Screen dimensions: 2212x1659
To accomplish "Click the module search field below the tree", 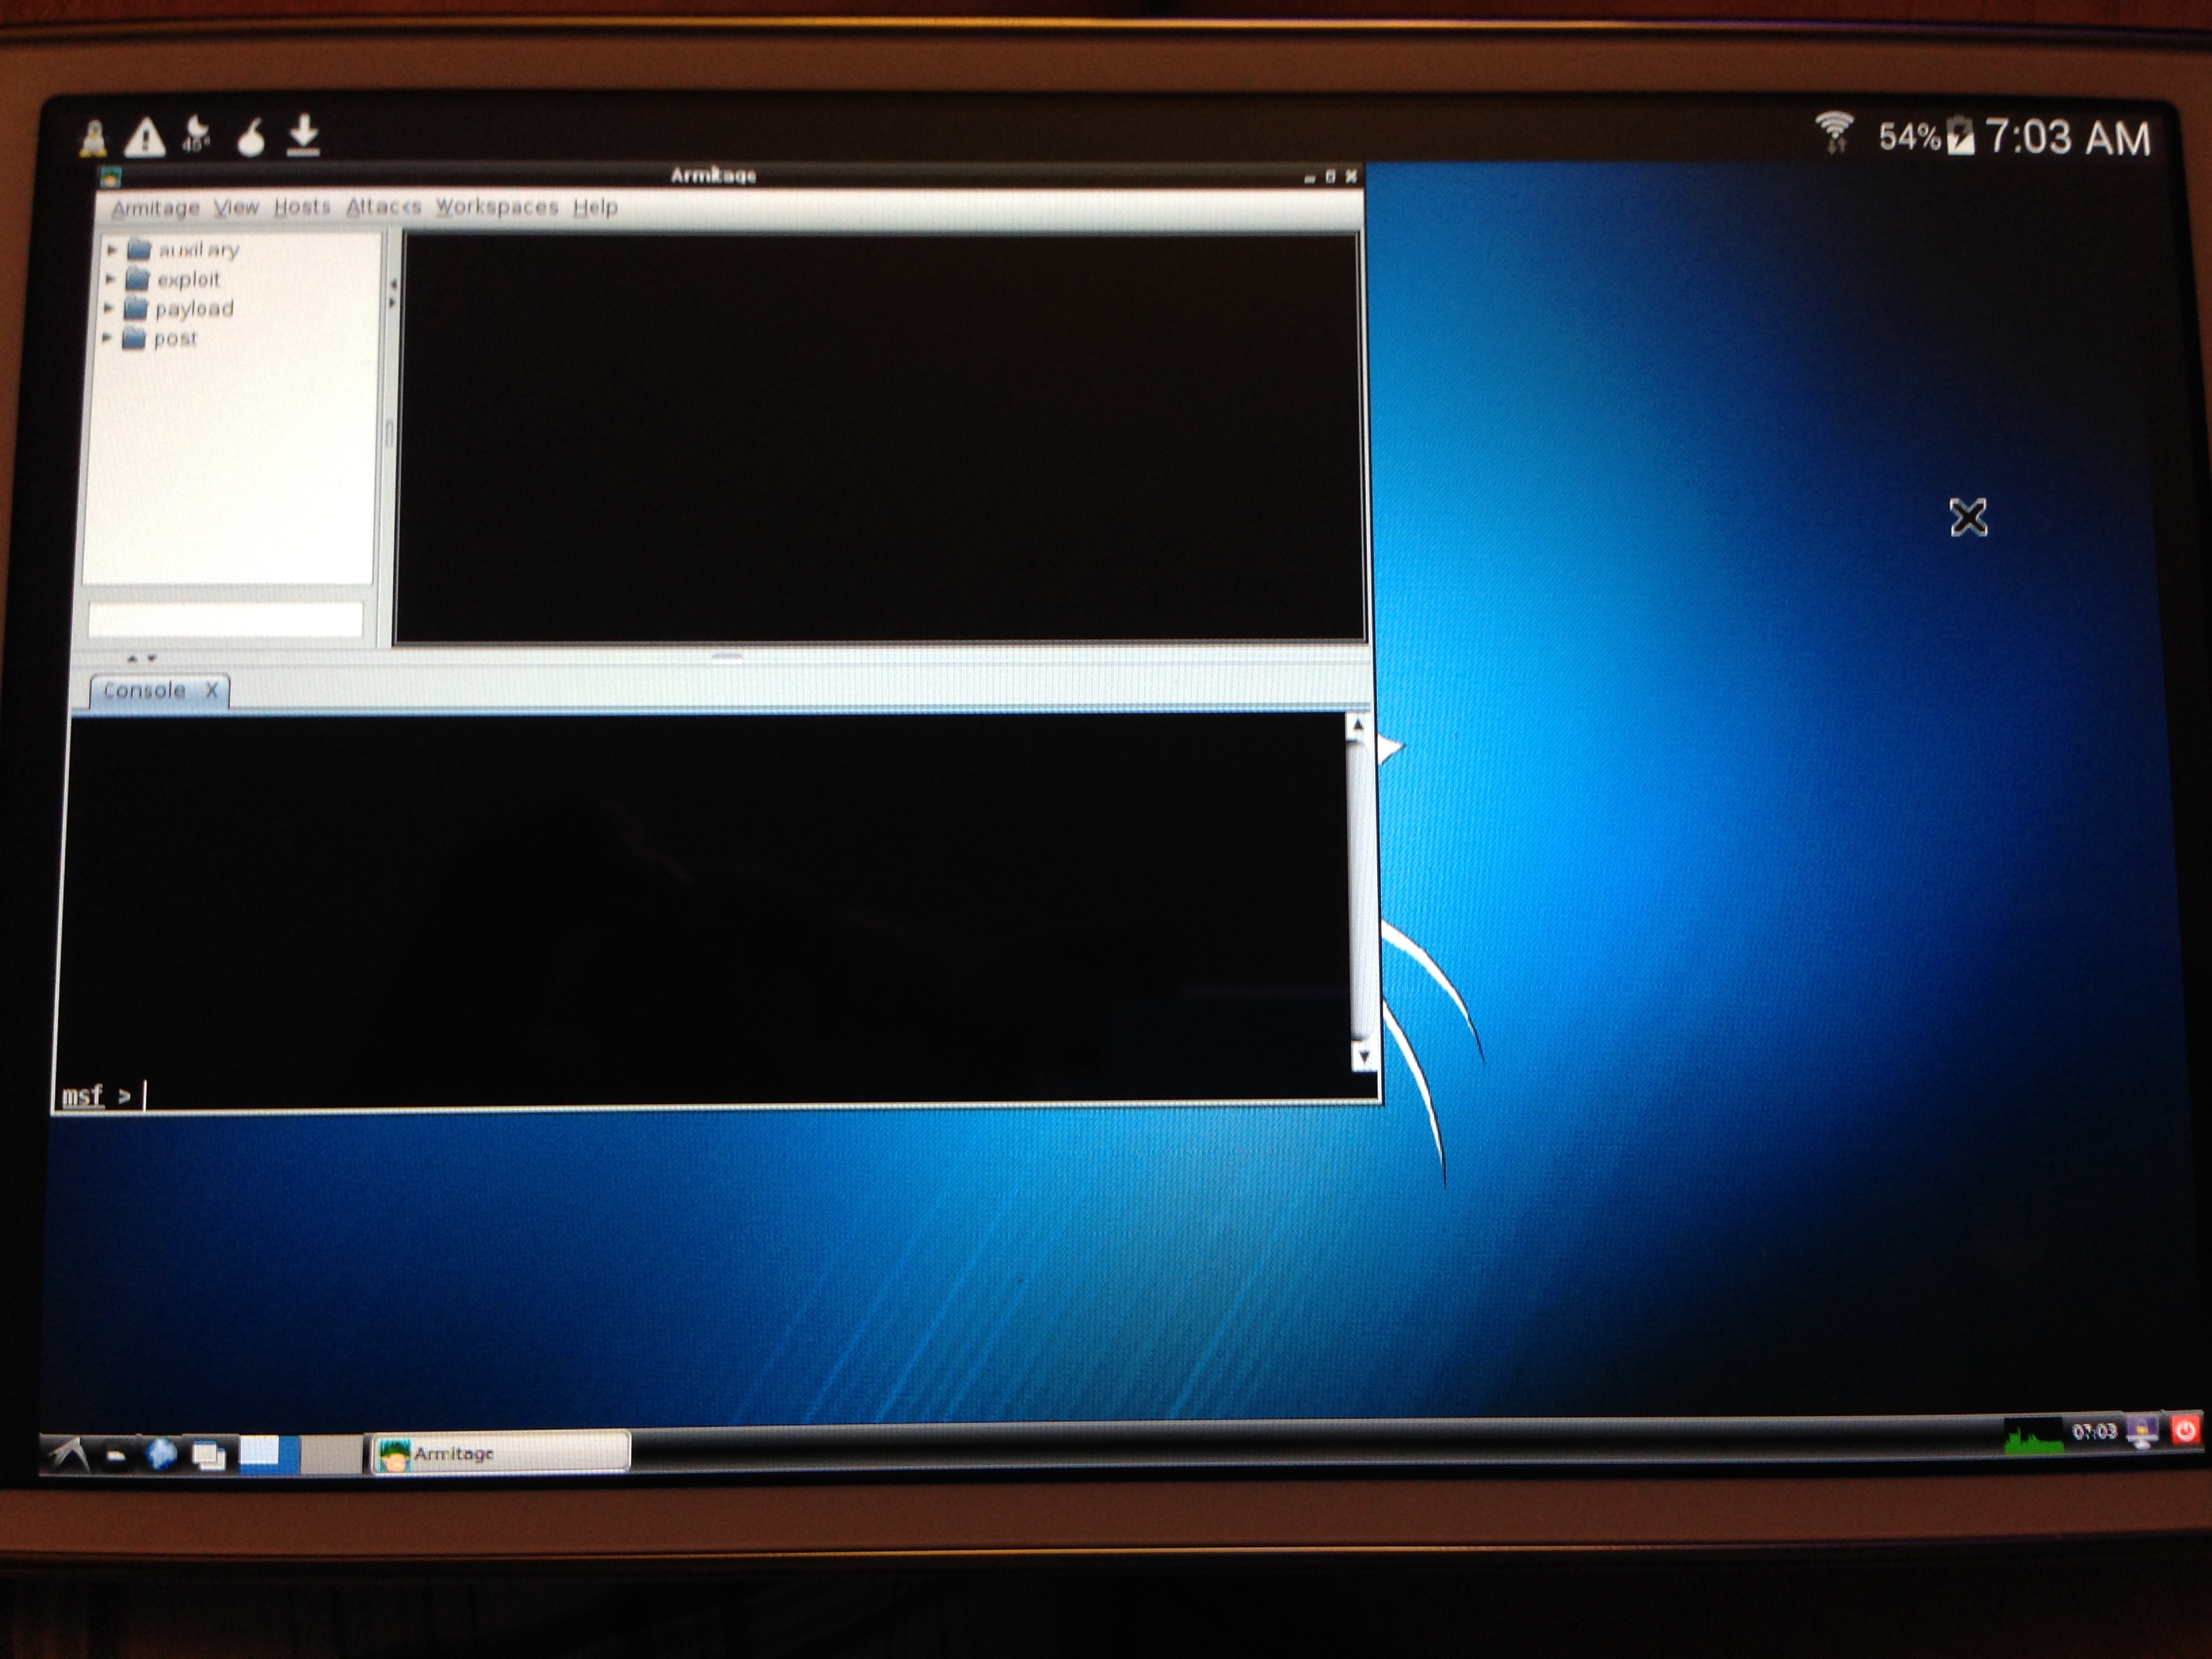I will click(226, 619).
